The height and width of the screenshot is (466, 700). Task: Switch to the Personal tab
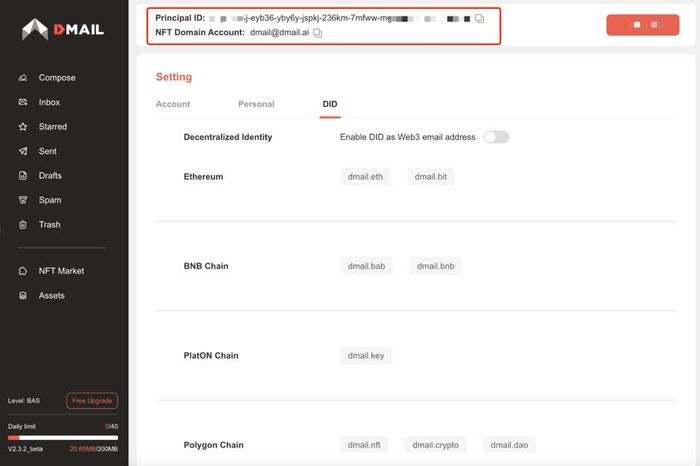[256, 104]
